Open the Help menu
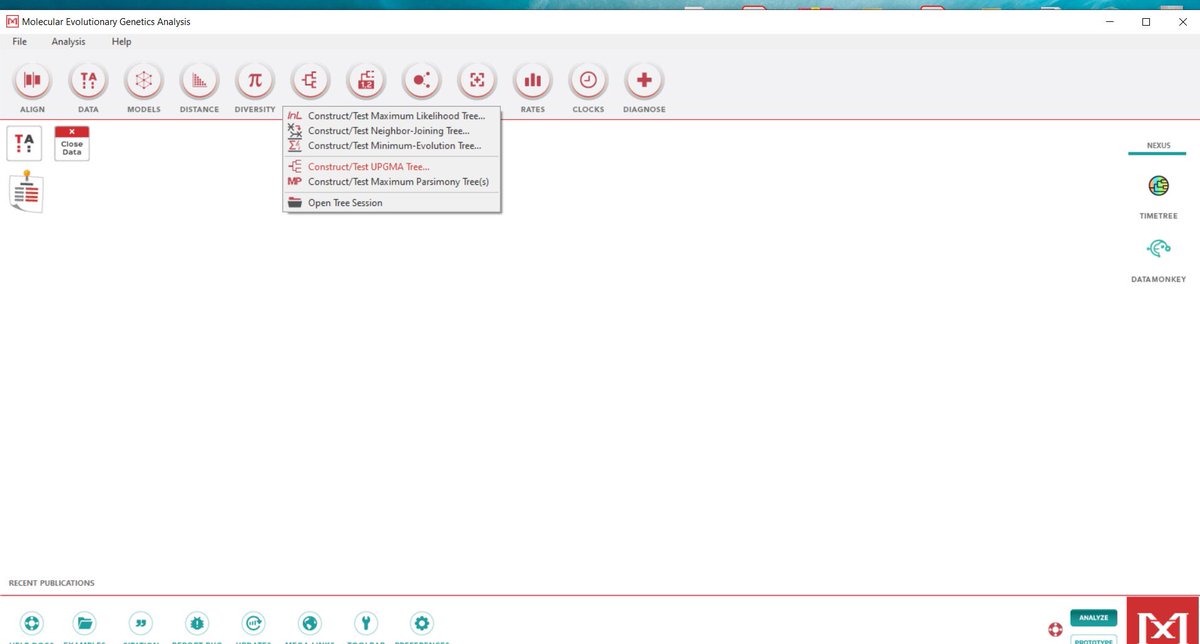The image size is (1200, 644). point(121,42)
